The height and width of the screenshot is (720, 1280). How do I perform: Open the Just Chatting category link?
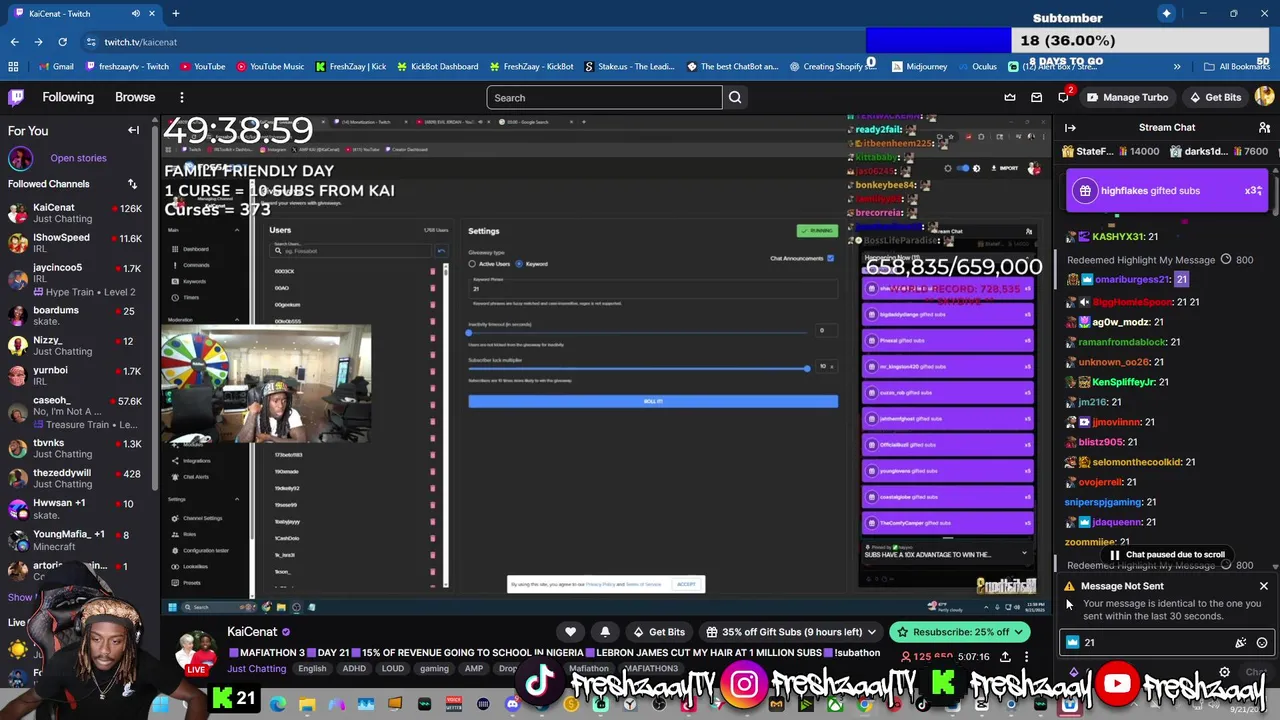pyautogui.click(x=257, y=668)
